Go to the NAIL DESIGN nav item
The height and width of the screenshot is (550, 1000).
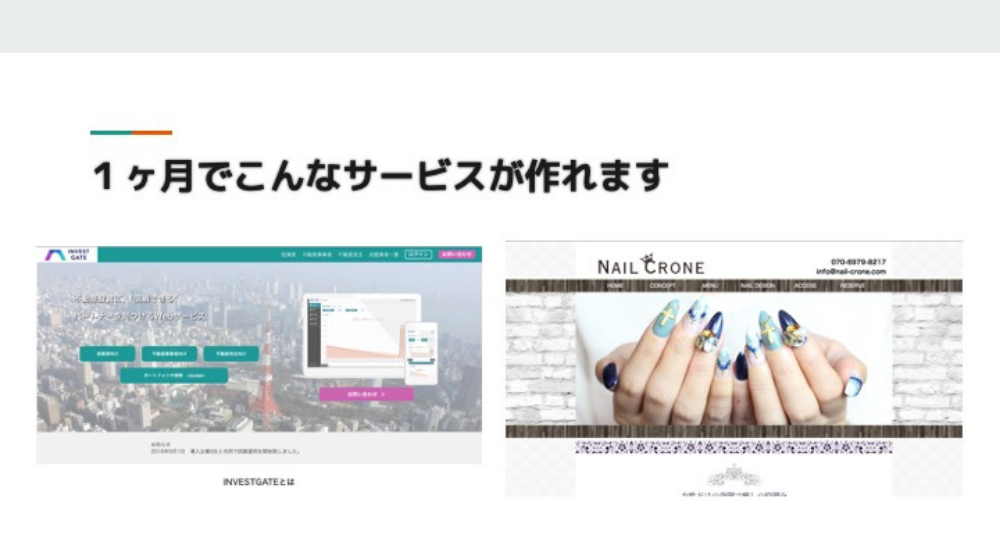coord(757,286)
